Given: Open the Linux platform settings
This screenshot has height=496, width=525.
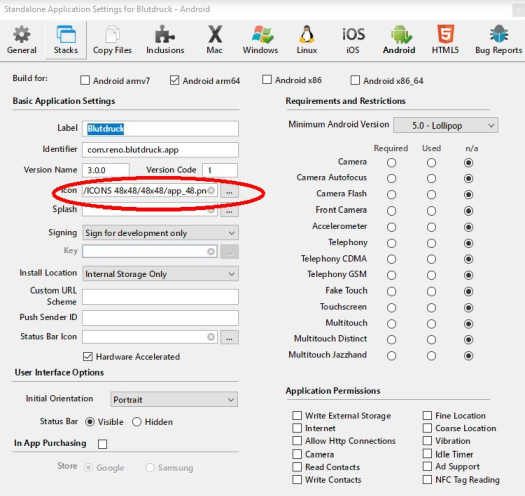Looking at the screenshot, I should coord(307,40).
